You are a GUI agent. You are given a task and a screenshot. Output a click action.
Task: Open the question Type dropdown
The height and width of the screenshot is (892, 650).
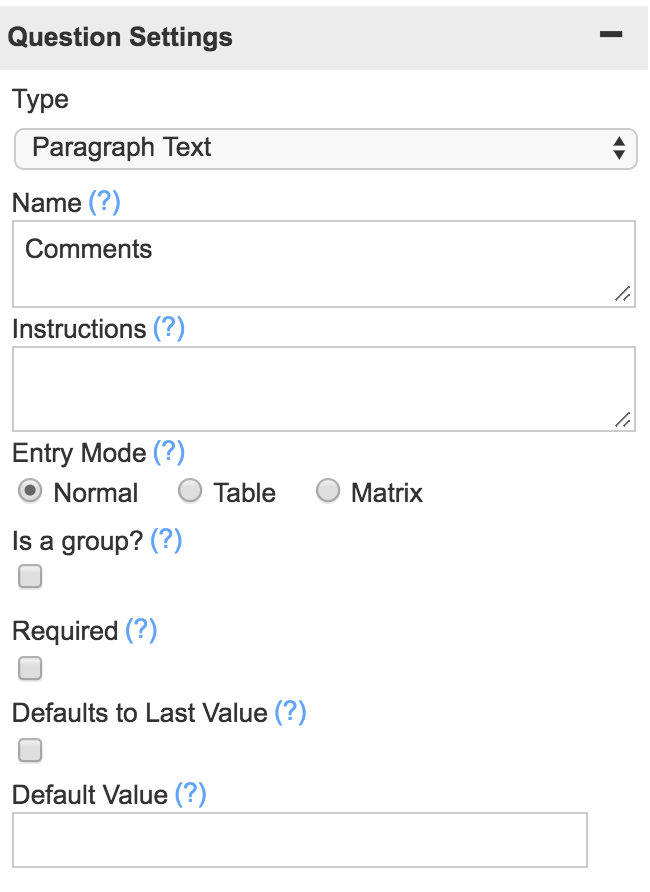point(325,148)
